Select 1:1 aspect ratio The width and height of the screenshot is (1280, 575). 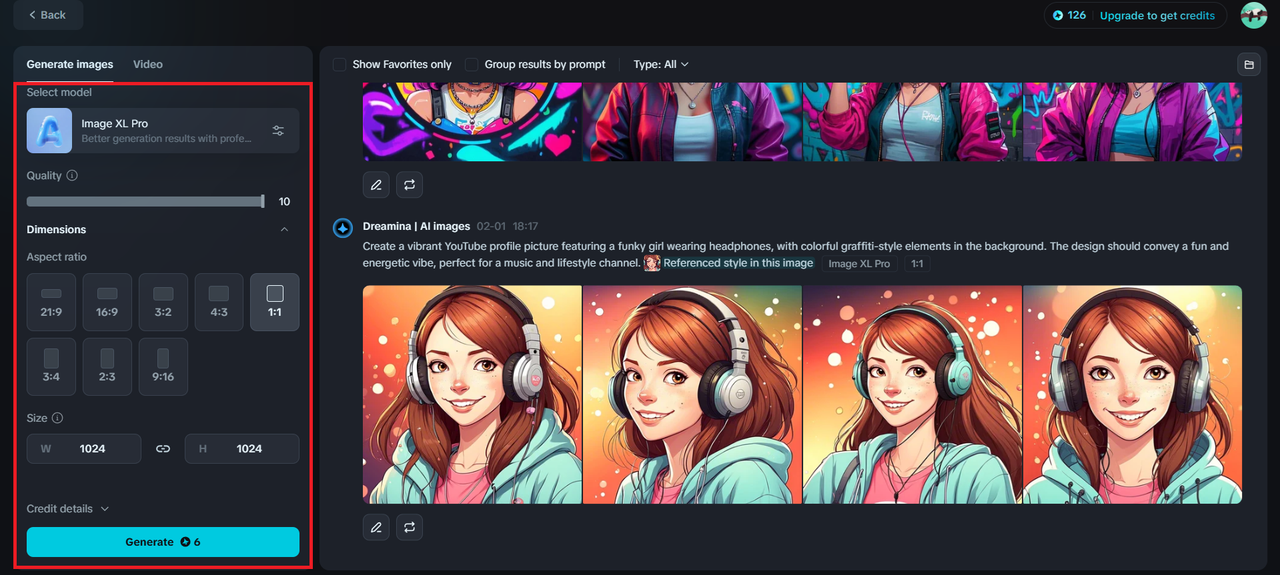coord(275,302)
